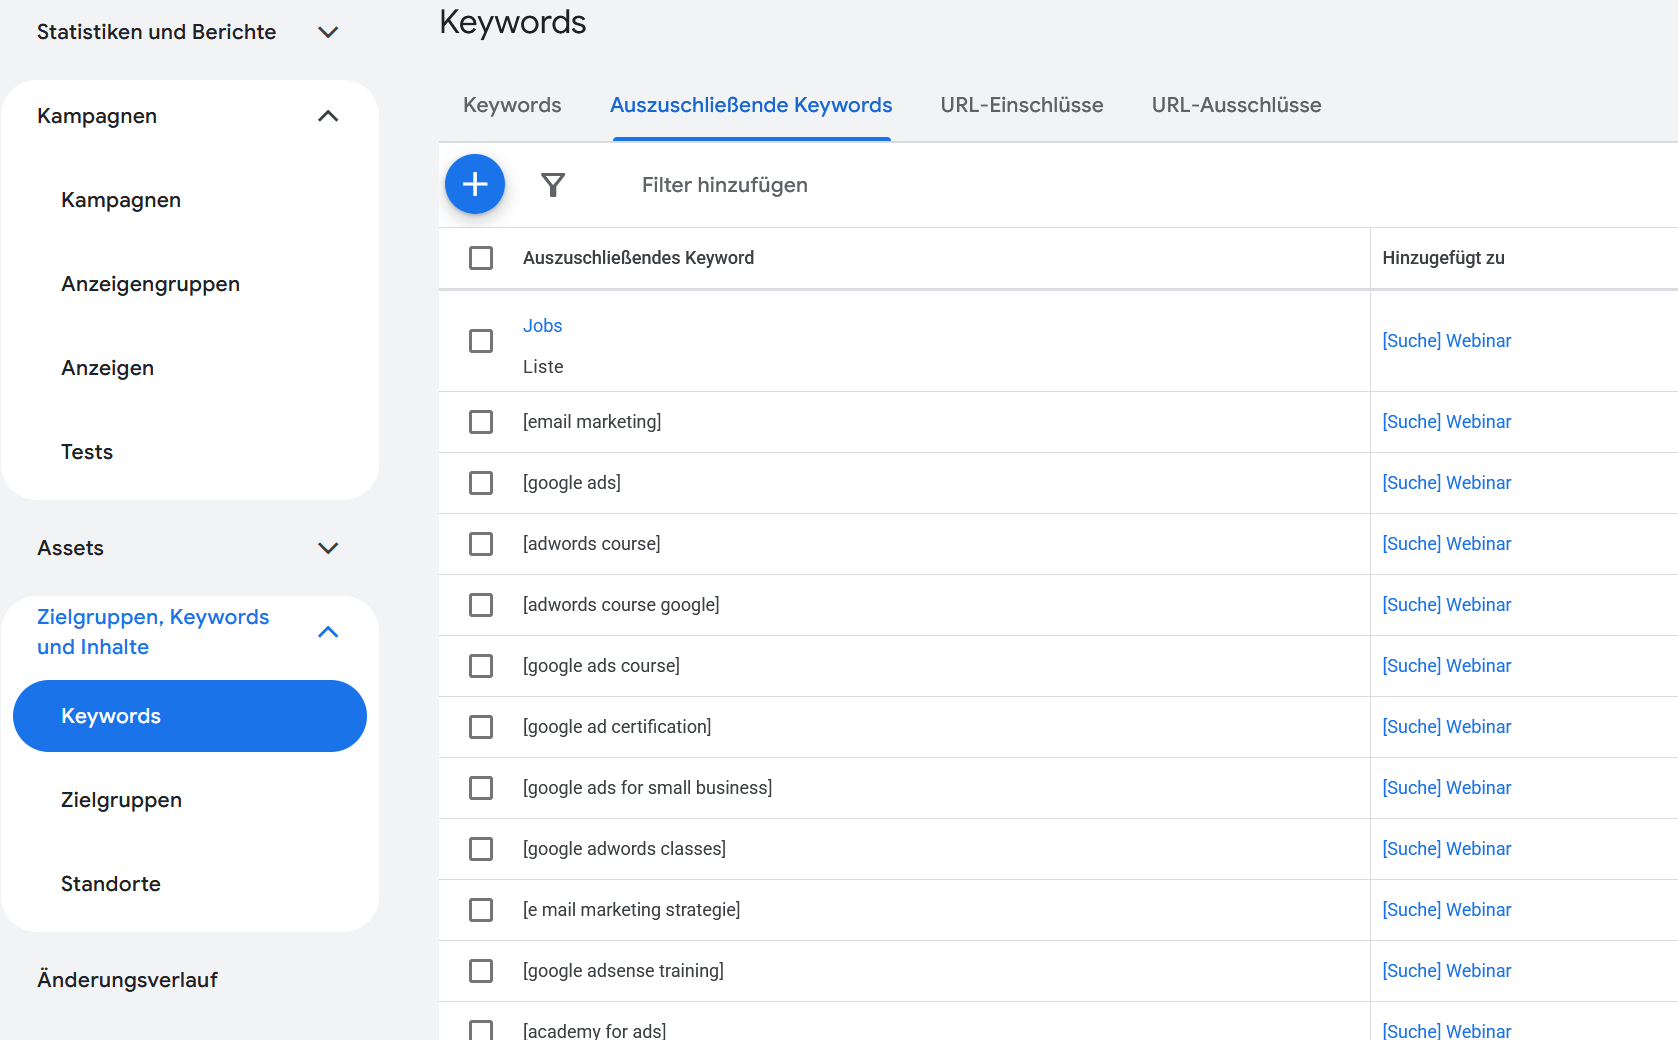Open the URL-Einschlüsse tab

click(x=1021, y=105)
